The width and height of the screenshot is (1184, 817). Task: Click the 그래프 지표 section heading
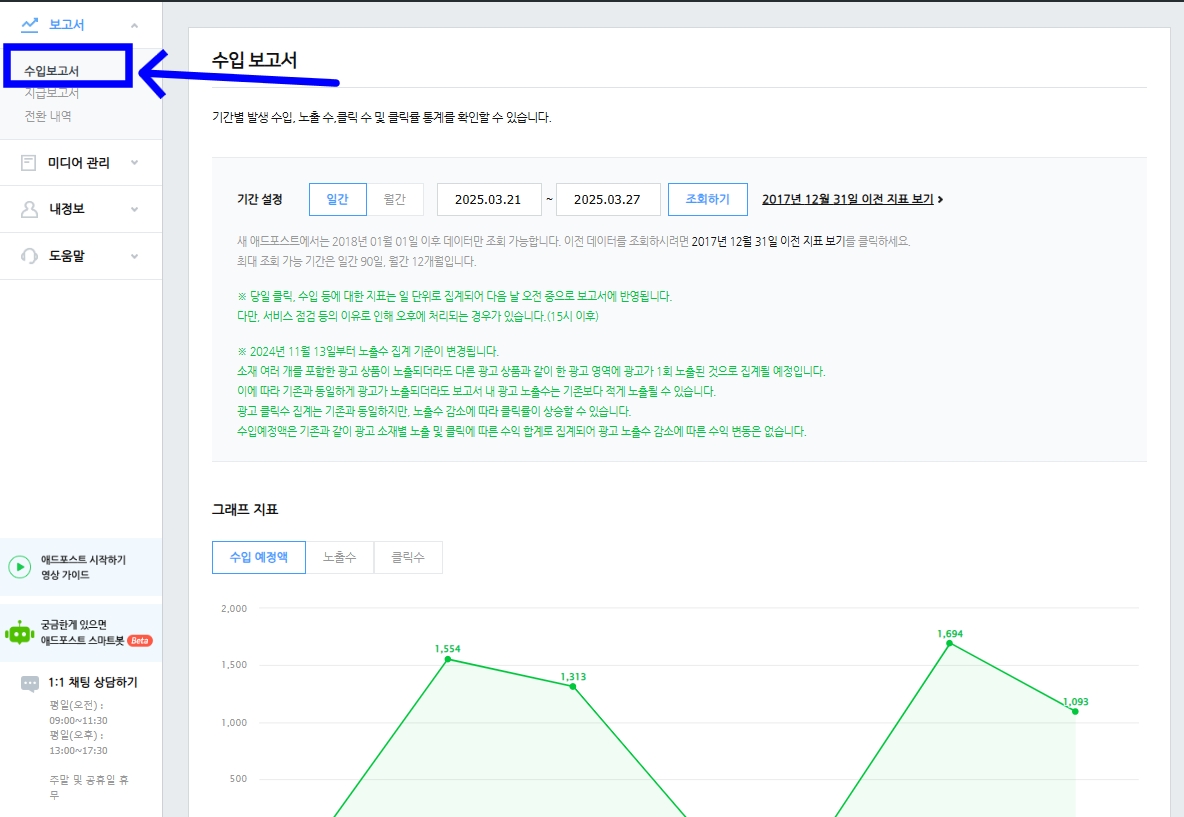coord(245,510)
